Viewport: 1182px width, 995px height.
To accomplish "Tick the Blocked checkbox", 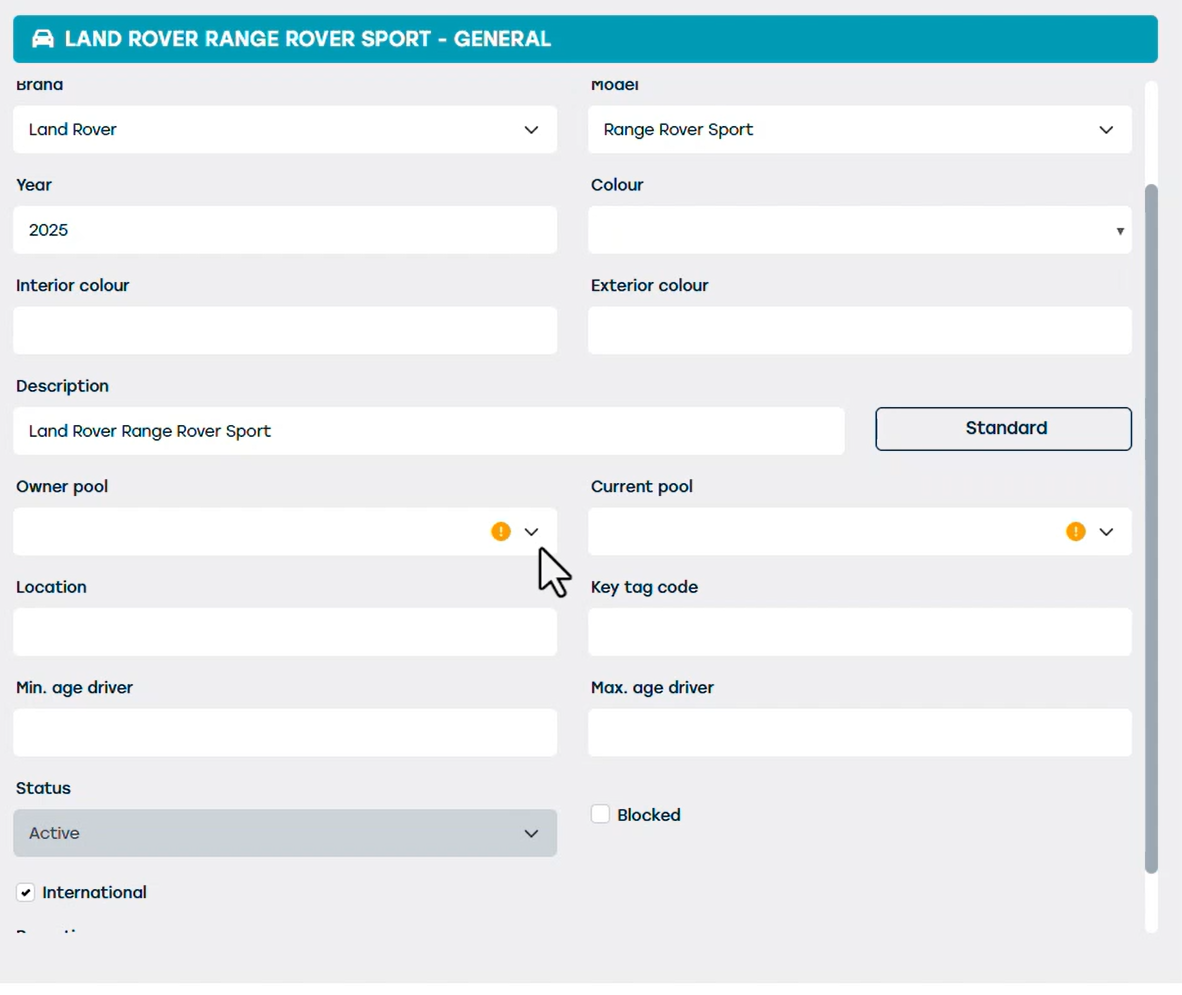I will tap(600, 814).
